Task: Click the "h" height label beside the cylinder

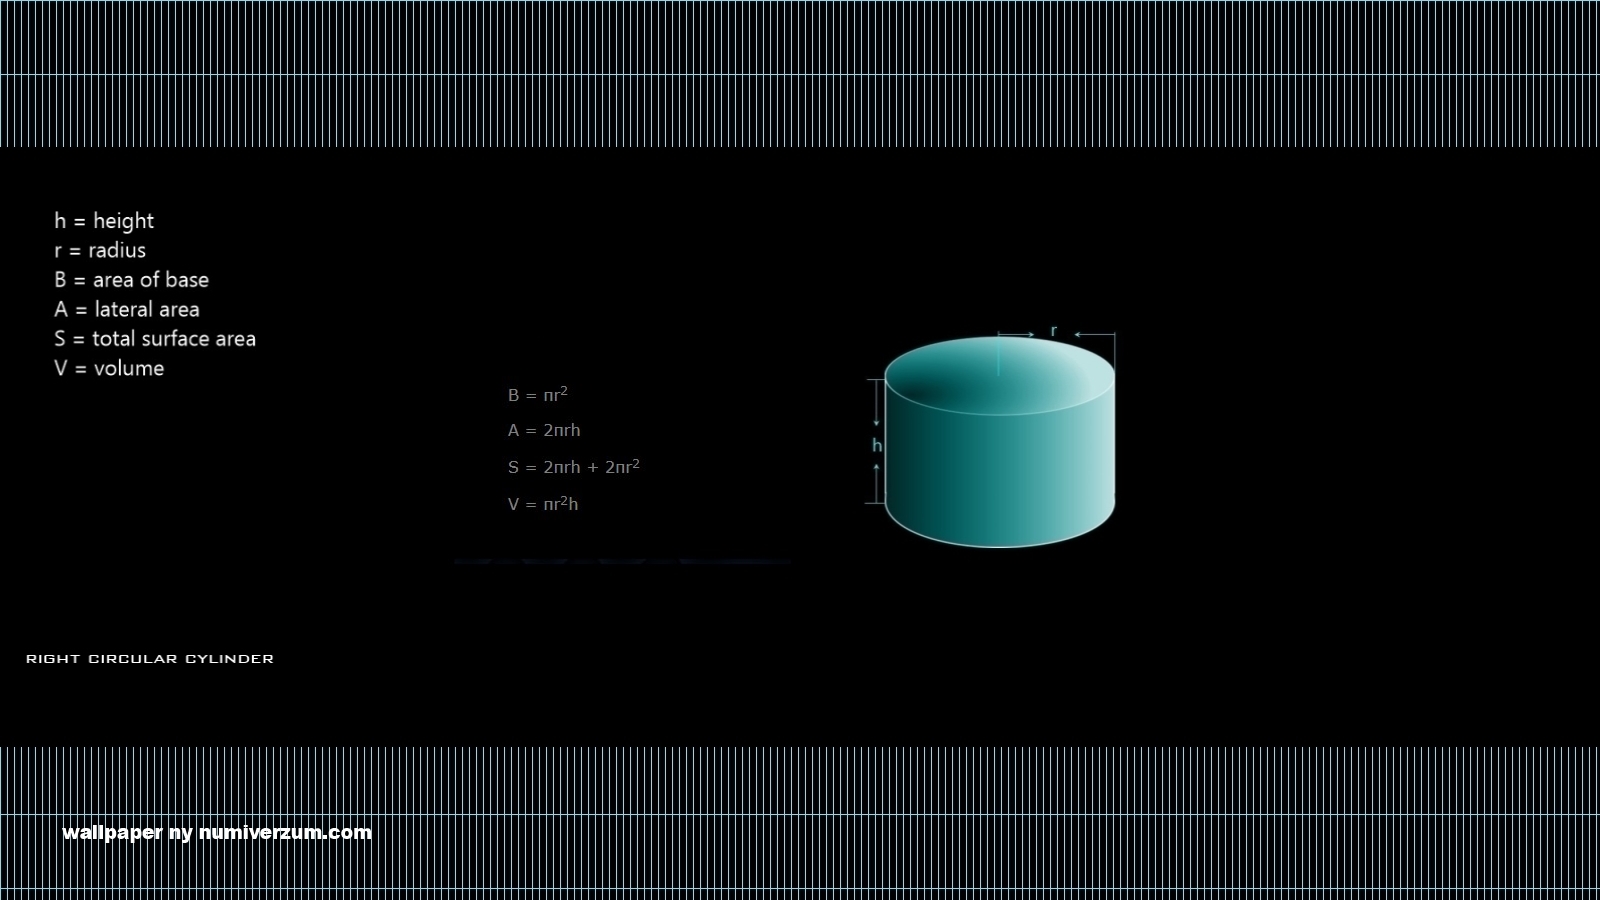Action: [877, 445]
